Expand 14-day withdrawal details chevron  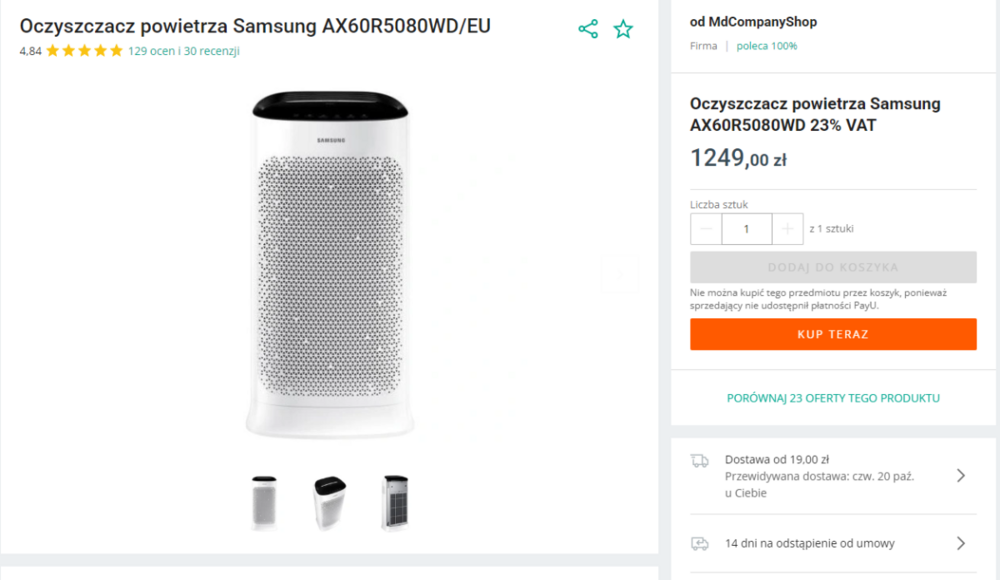point(960,543)
